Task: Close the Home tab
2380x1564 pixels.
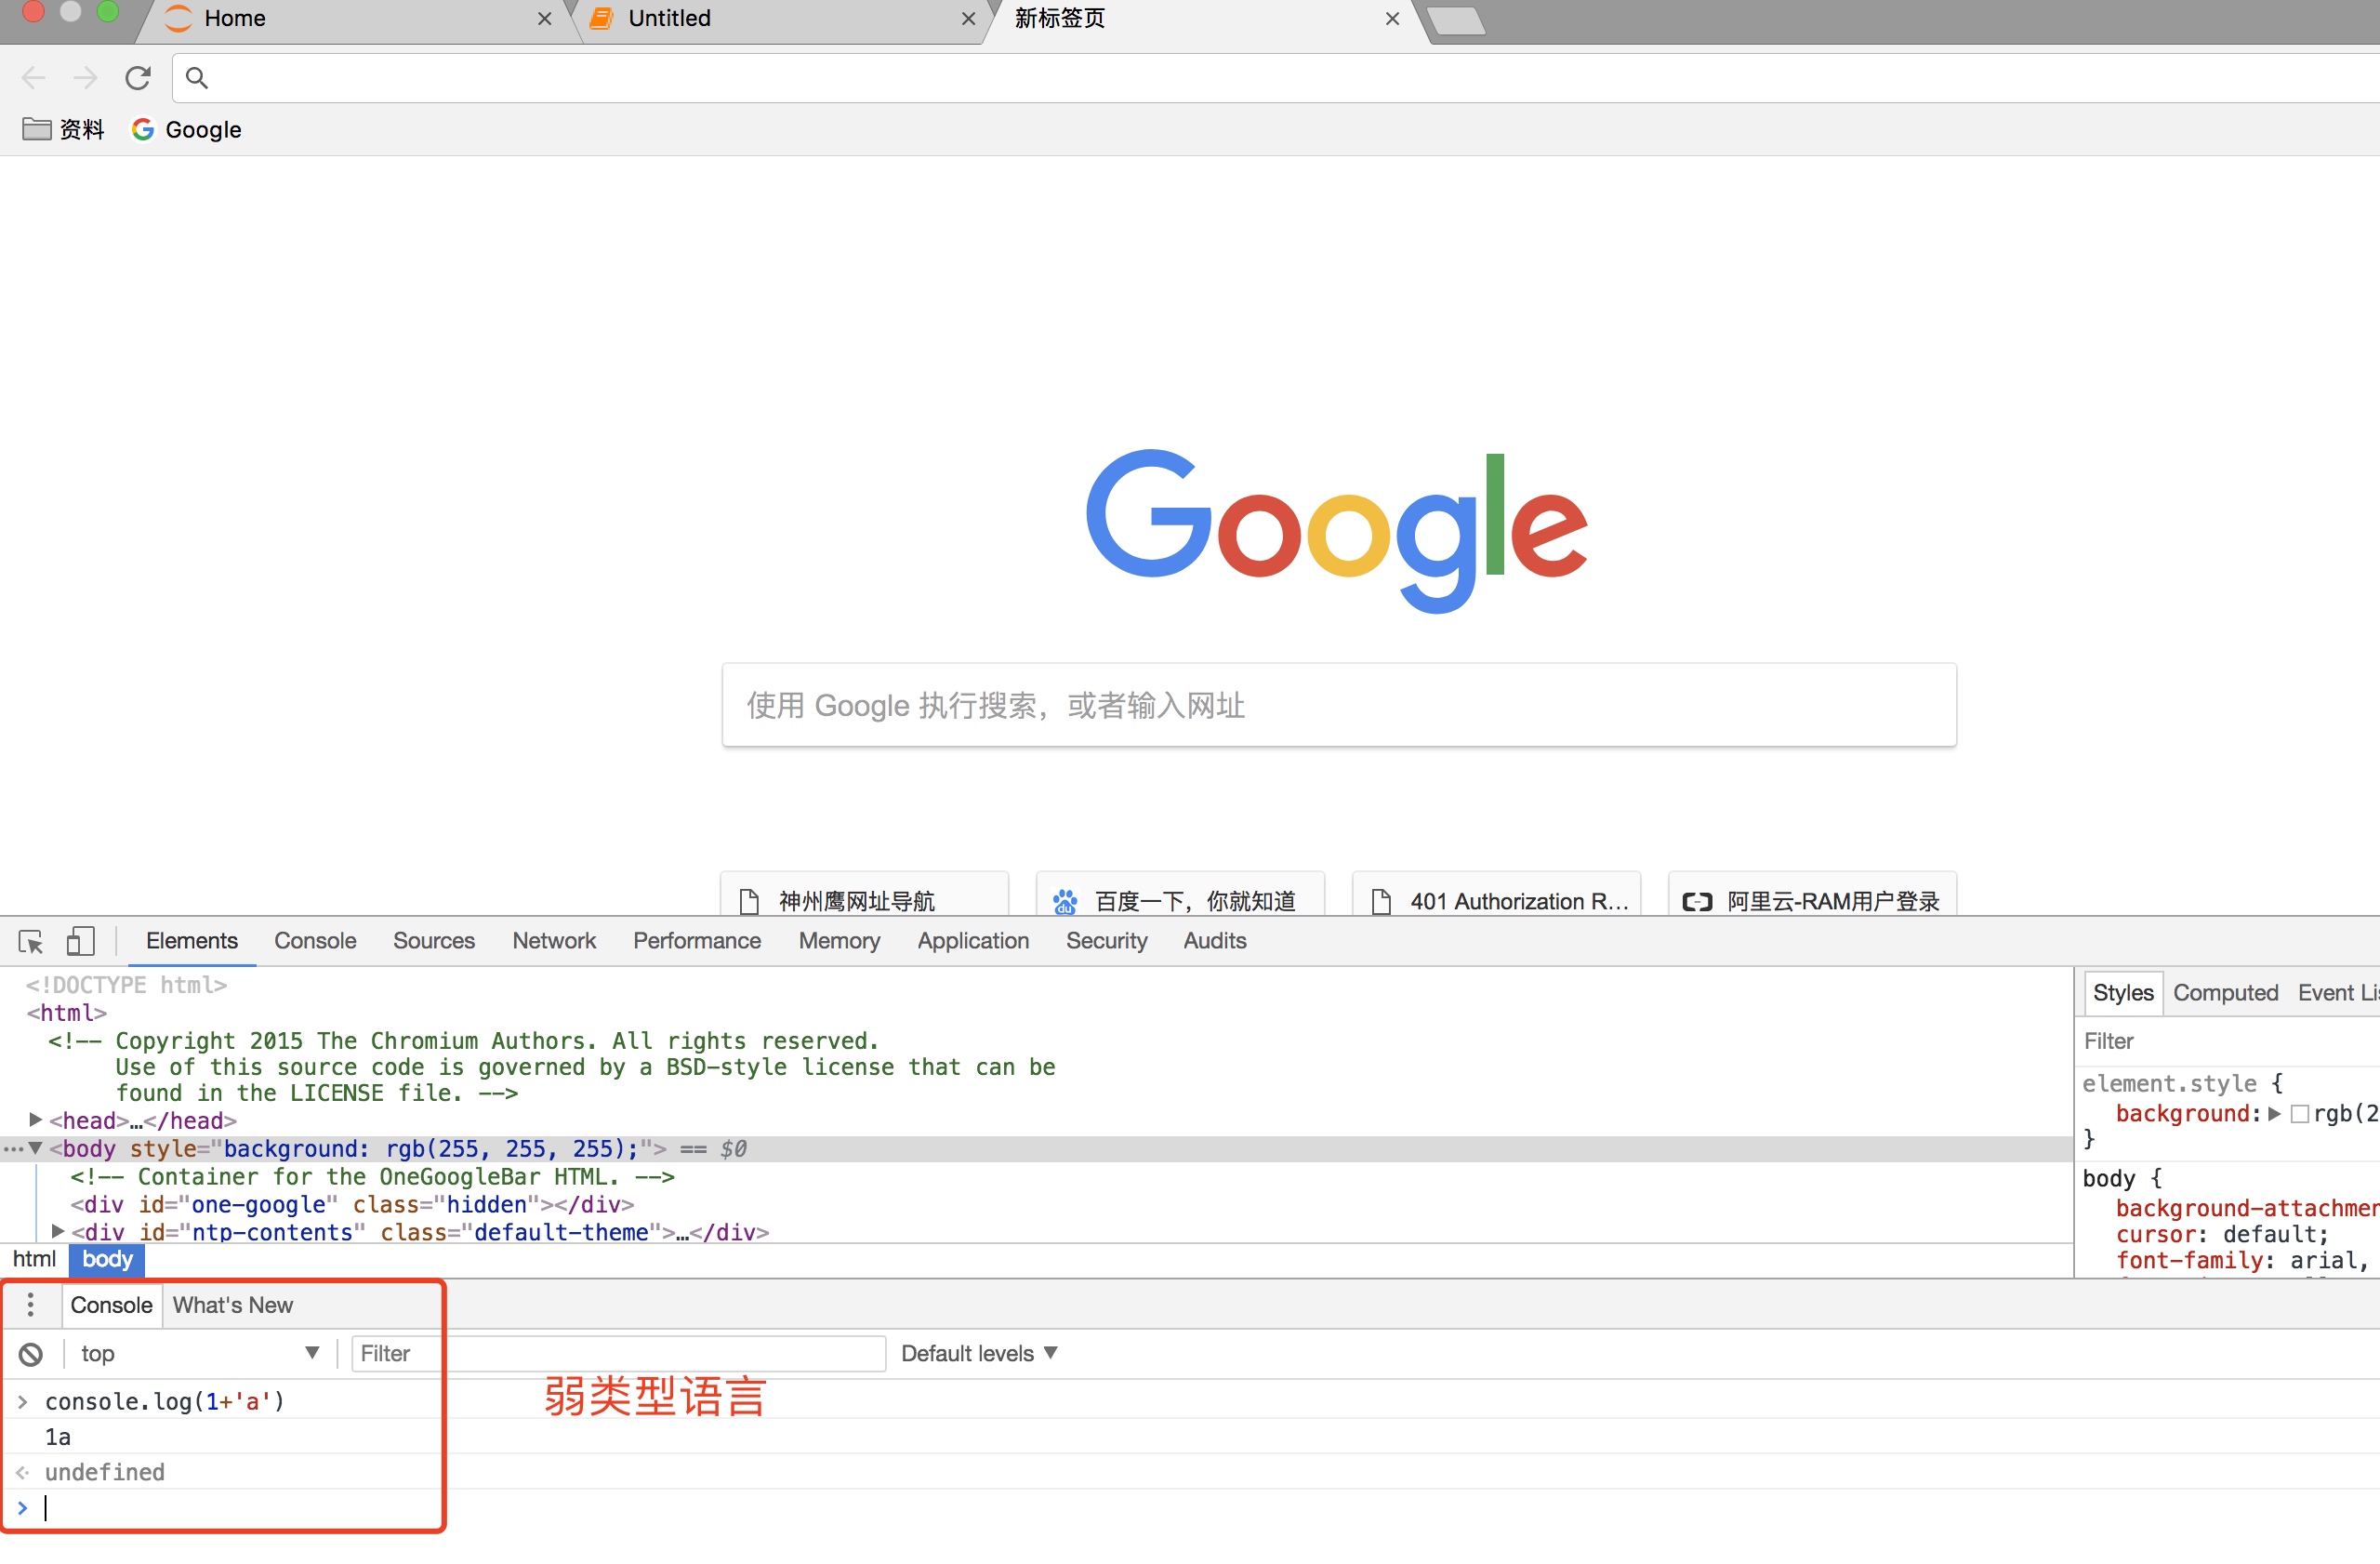Action: tap(544, 19)
